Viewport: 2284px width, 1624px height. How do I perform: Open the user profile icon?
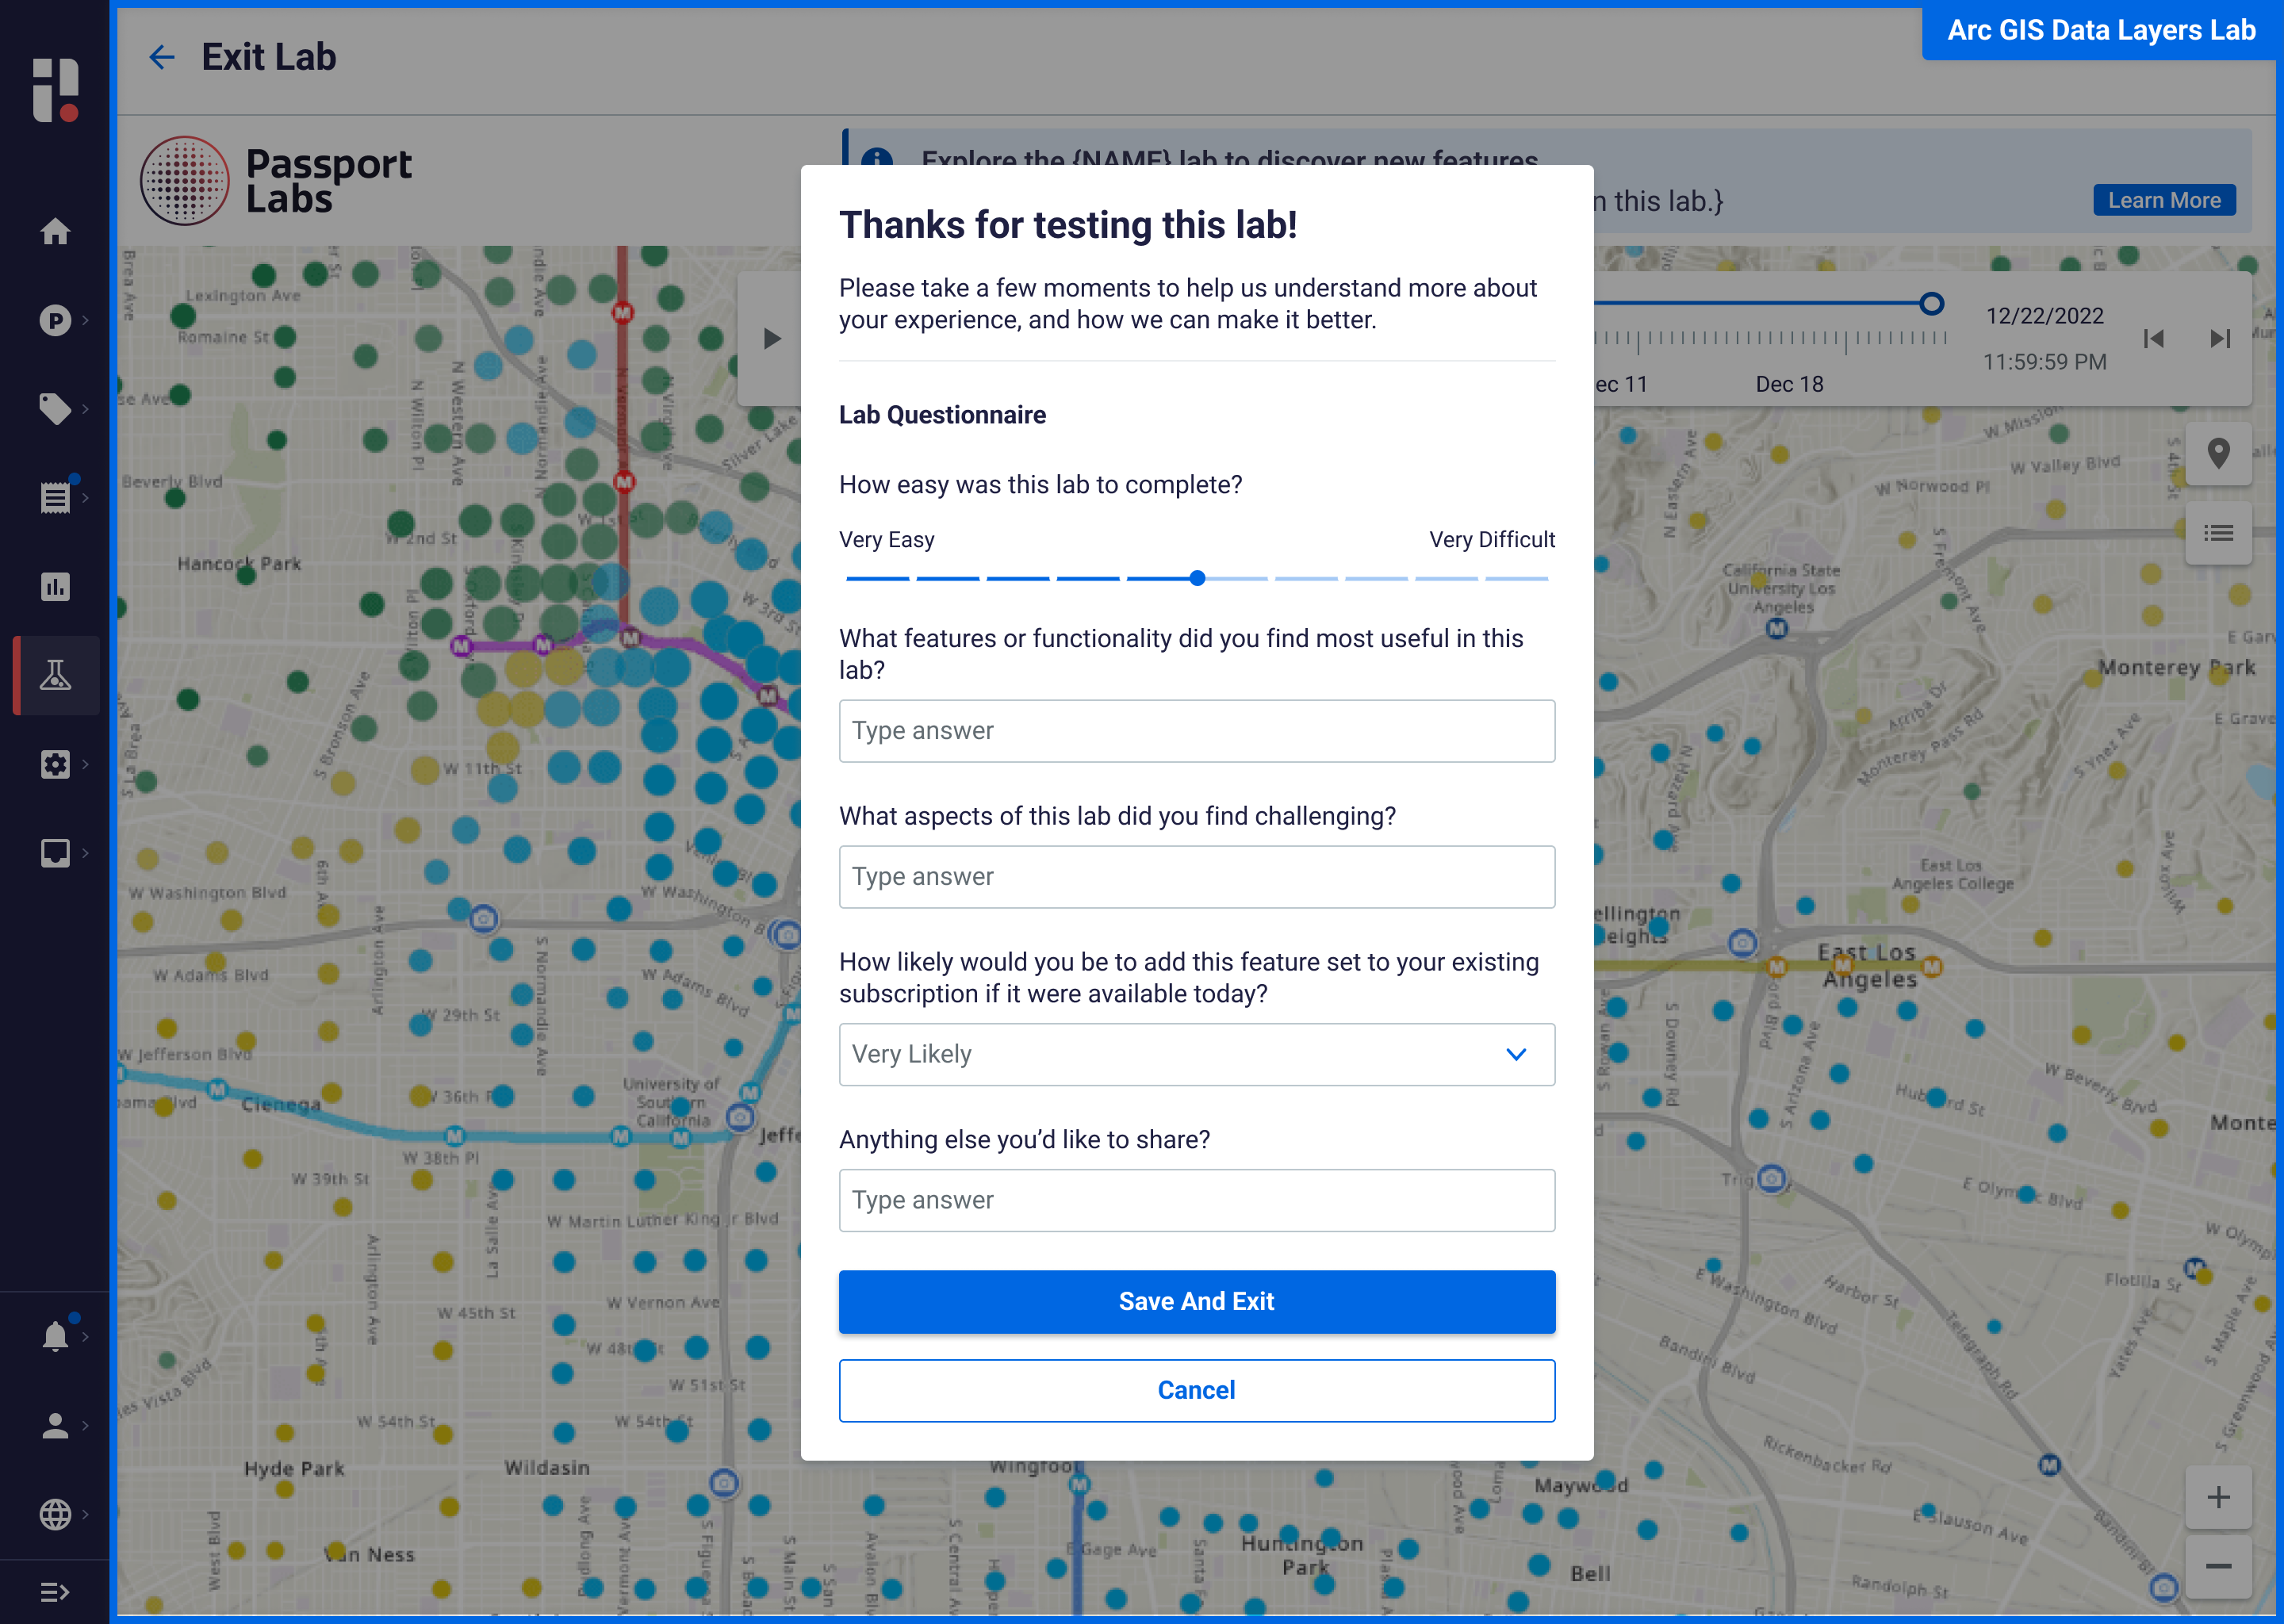click(55, 1425)
